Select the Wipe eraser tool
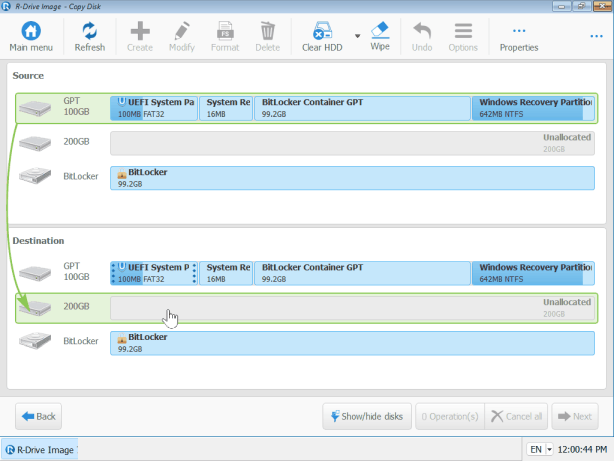 pos(380,30)
